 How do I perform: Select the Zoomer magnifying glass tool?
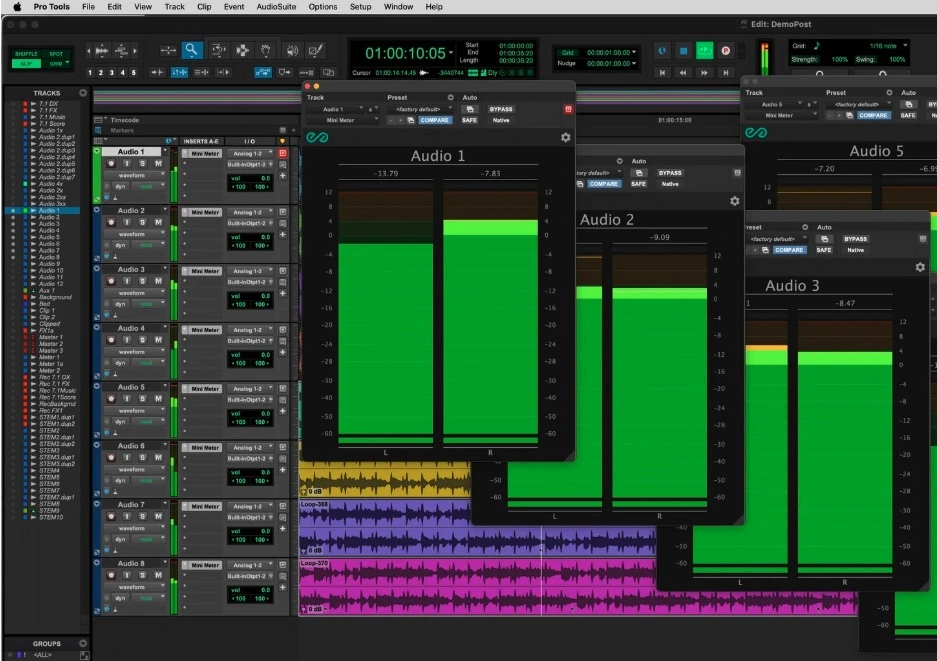click(192, 50)
